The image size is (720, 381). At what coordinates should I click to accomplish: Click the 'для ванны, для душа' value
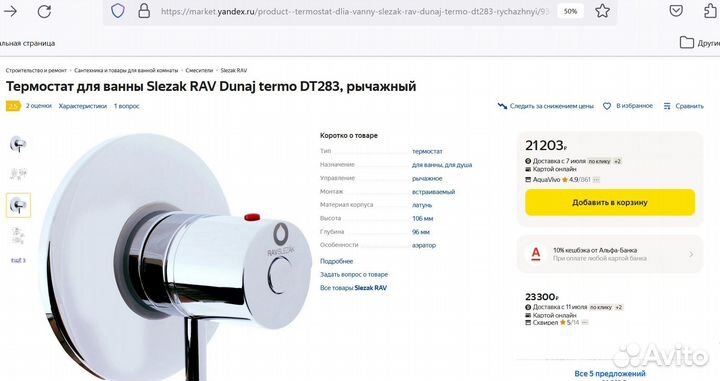442,165
